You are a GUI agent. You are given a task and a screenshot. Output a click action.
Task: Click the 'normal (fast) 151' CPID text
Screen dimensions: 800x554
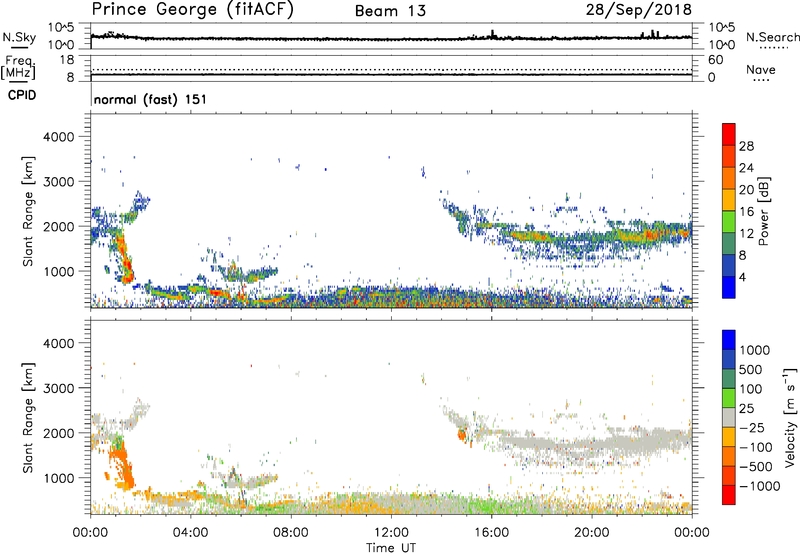tap(151, 99)
